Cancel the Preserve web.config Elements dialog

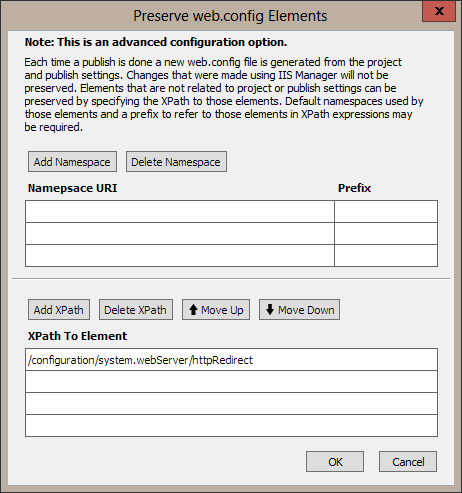408,462
